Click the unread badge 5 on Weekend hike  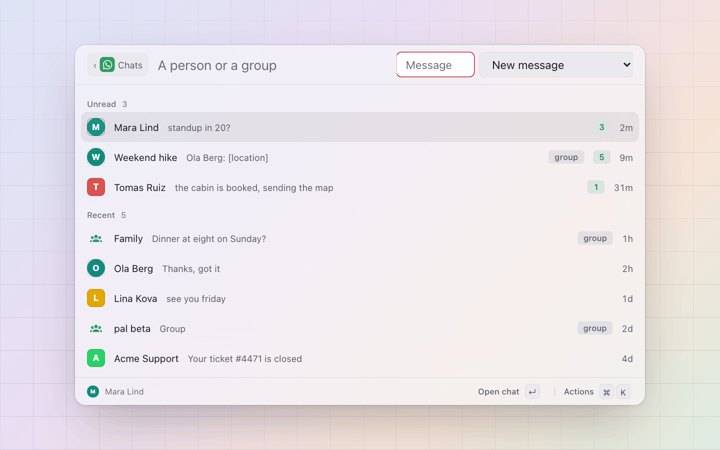point(601,157)
